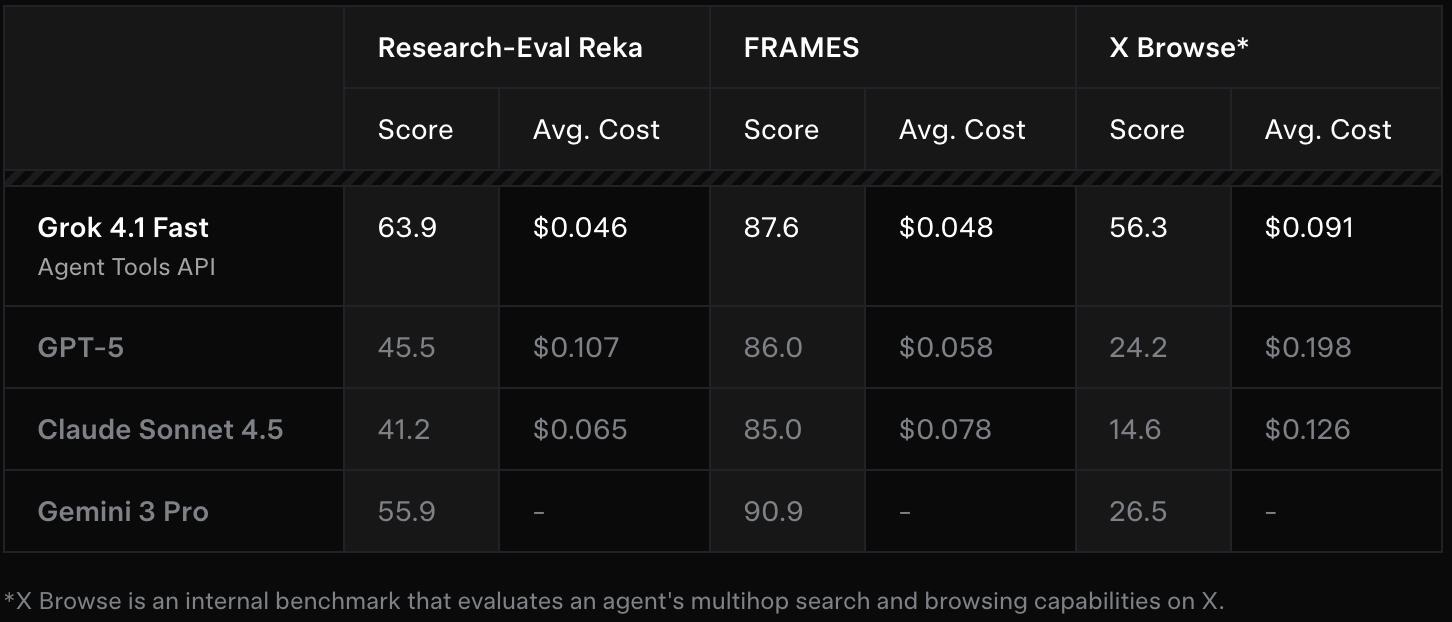The image size is (1452, 622).
Task: Click the FRAMES column header
Action: tap(801, 48)
